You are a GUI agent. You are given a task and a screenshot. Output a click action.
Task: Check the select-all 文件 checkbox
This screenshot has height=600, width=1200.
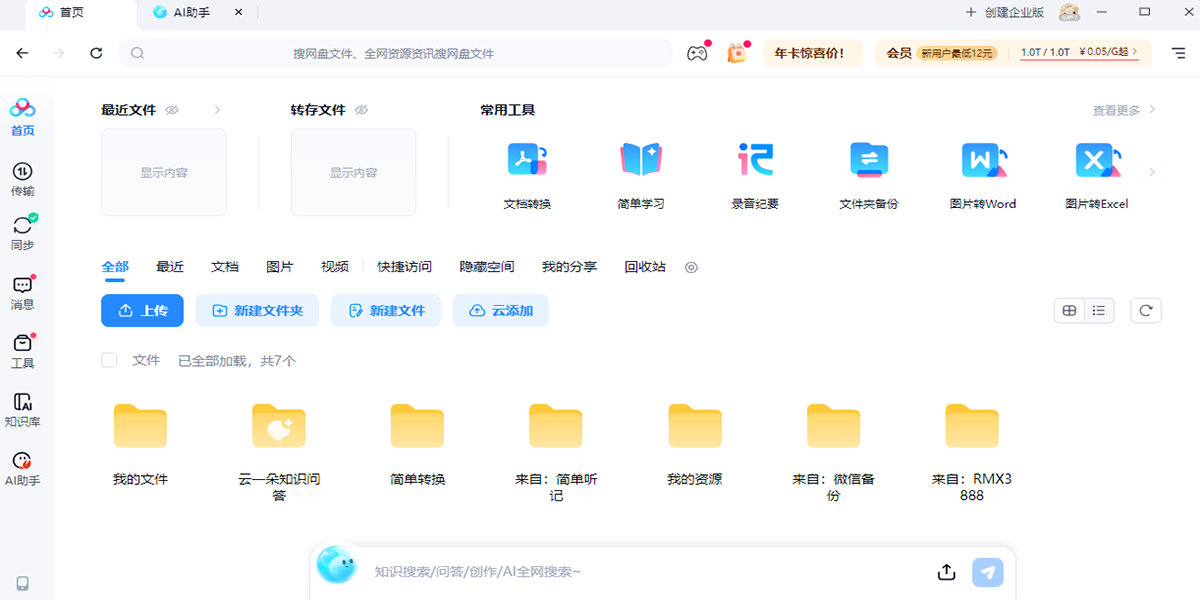(109, 360)
